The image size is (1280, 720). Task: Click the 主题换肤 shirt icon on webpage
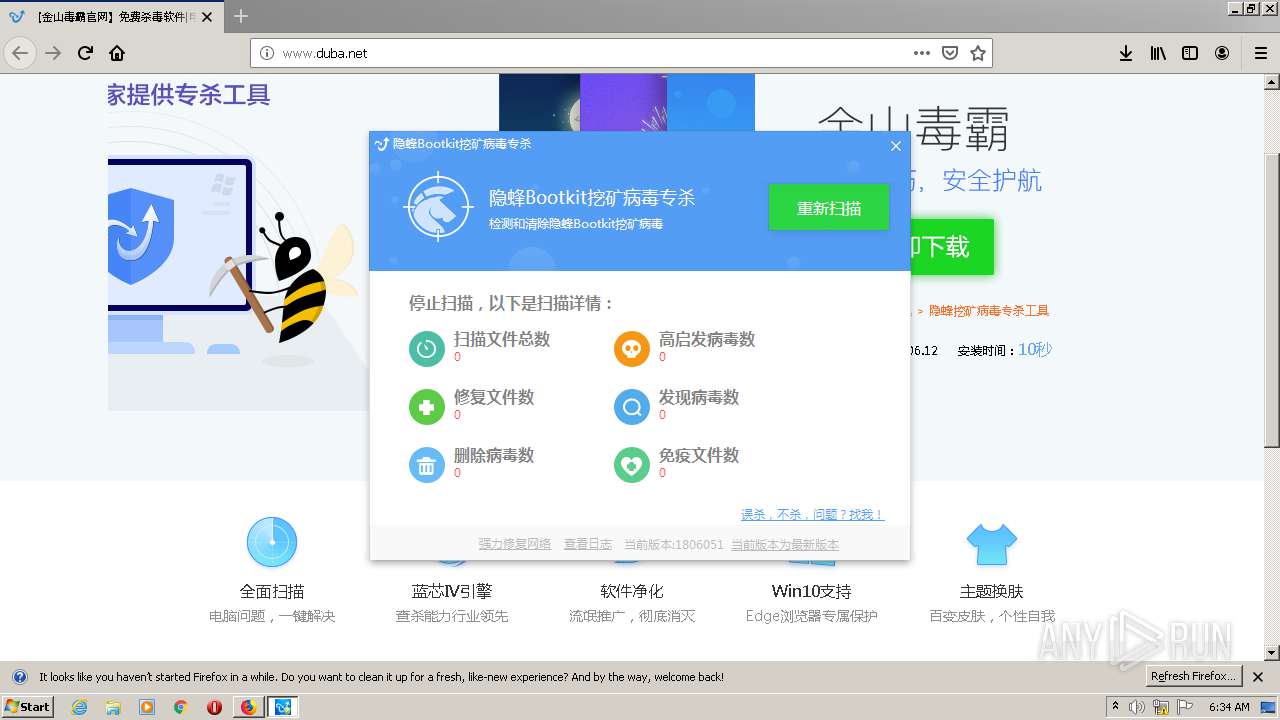[991, 544]
